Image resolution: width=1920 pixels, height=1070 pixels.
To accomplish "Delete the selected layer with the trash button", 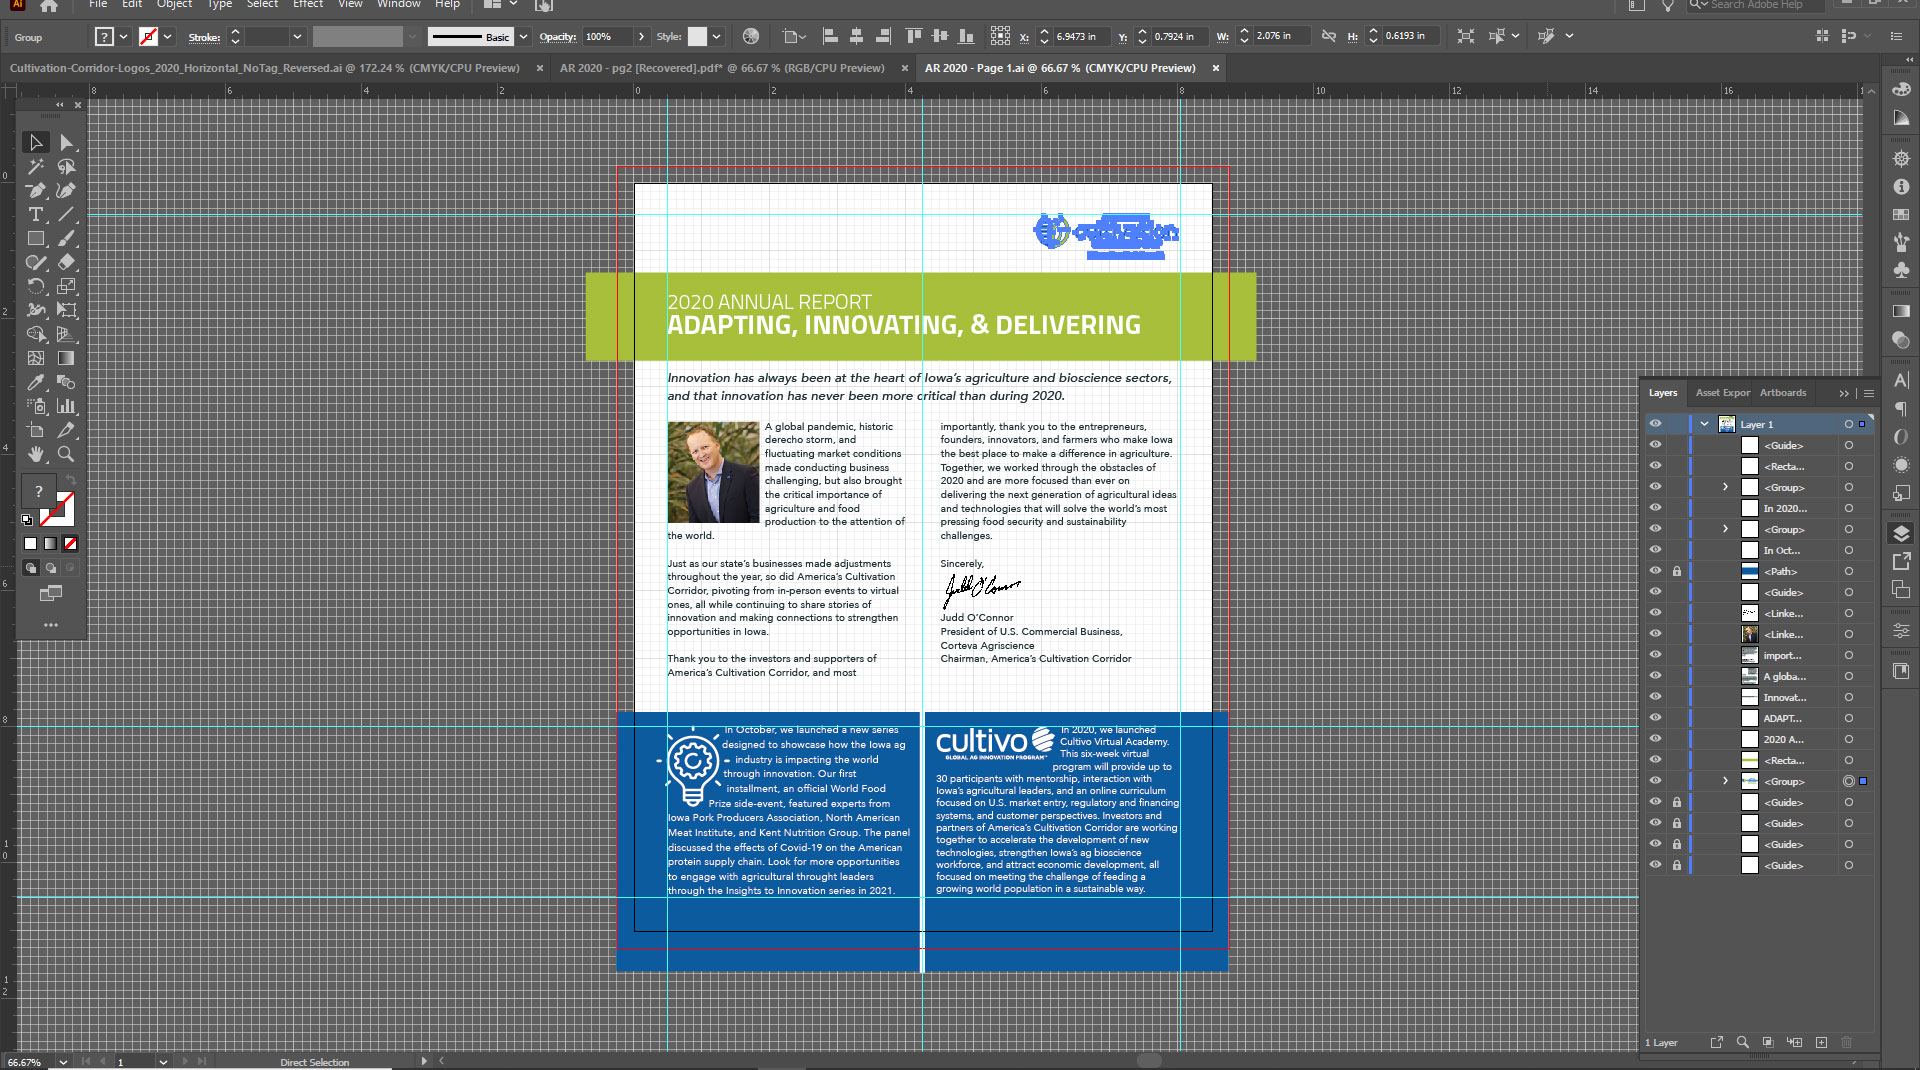I will pos(1846,1042).
